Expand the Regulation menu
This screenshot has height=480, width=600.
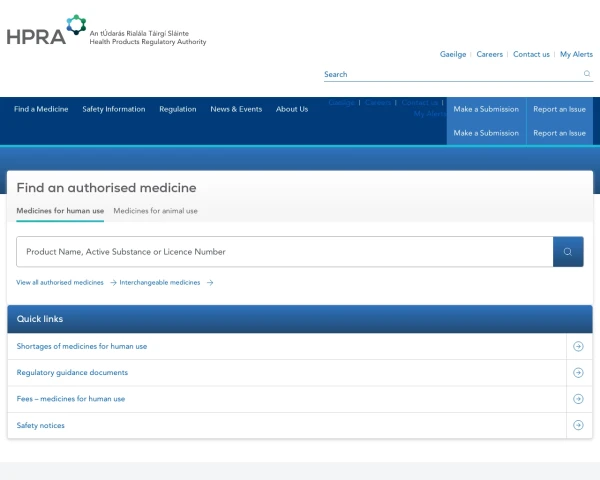click(177, 109)
